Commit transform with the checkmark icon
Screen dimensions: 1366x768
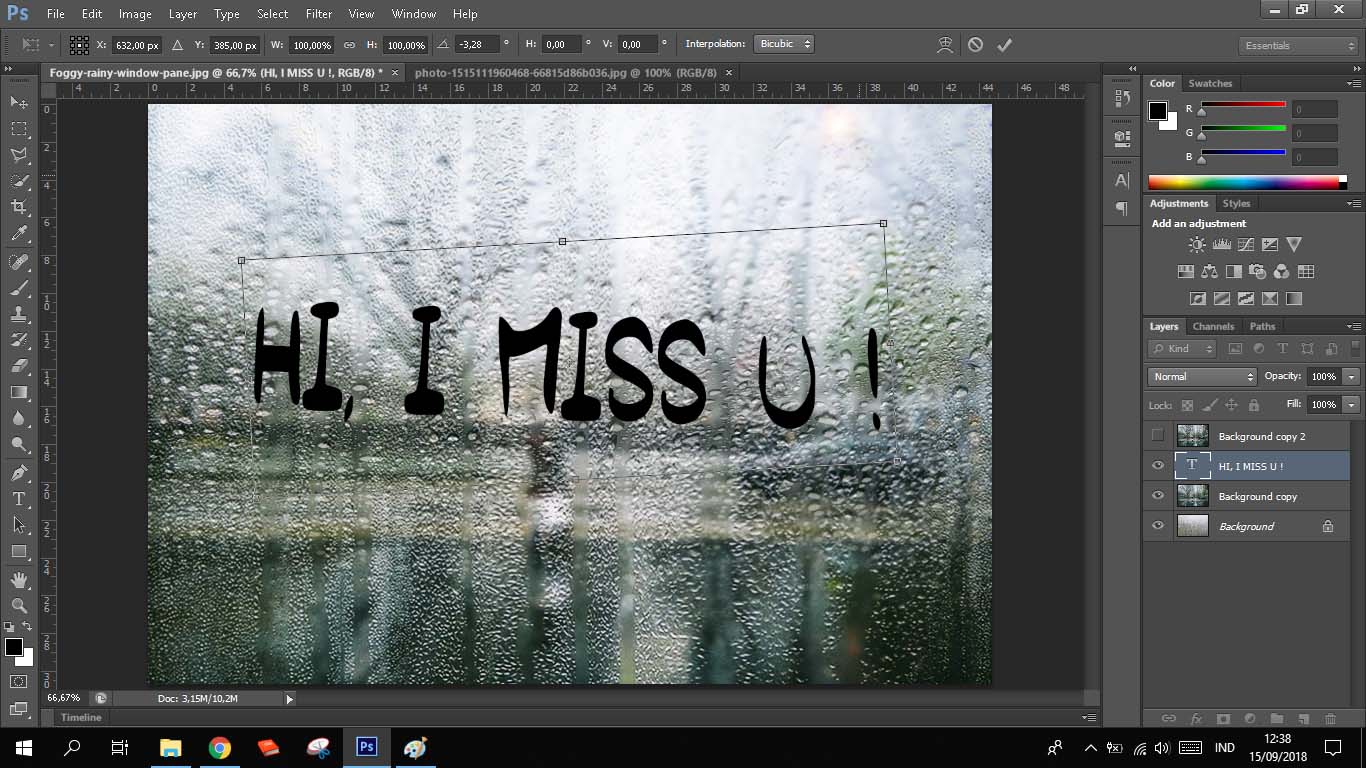click(1004, 45)
